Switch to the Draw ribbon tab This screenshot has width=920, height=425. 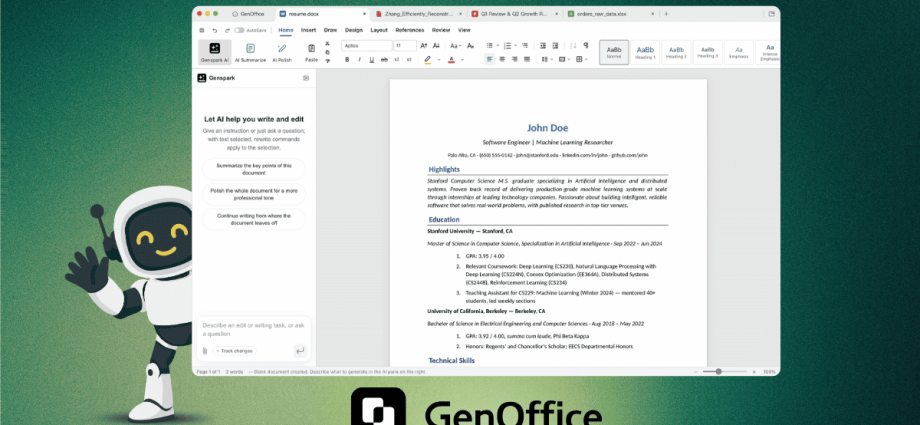click(330, 30)
